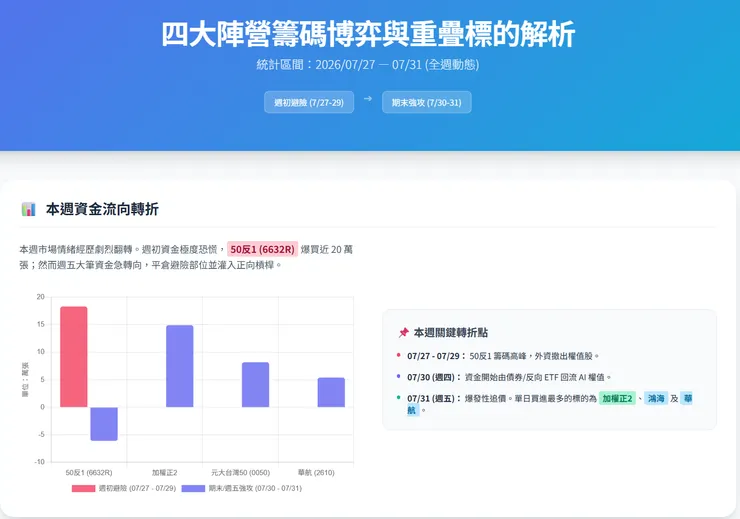Toggle the purple 期末/週五強攻 legend swatch
This screenshot has height=519, width=740.
(193, 488)
